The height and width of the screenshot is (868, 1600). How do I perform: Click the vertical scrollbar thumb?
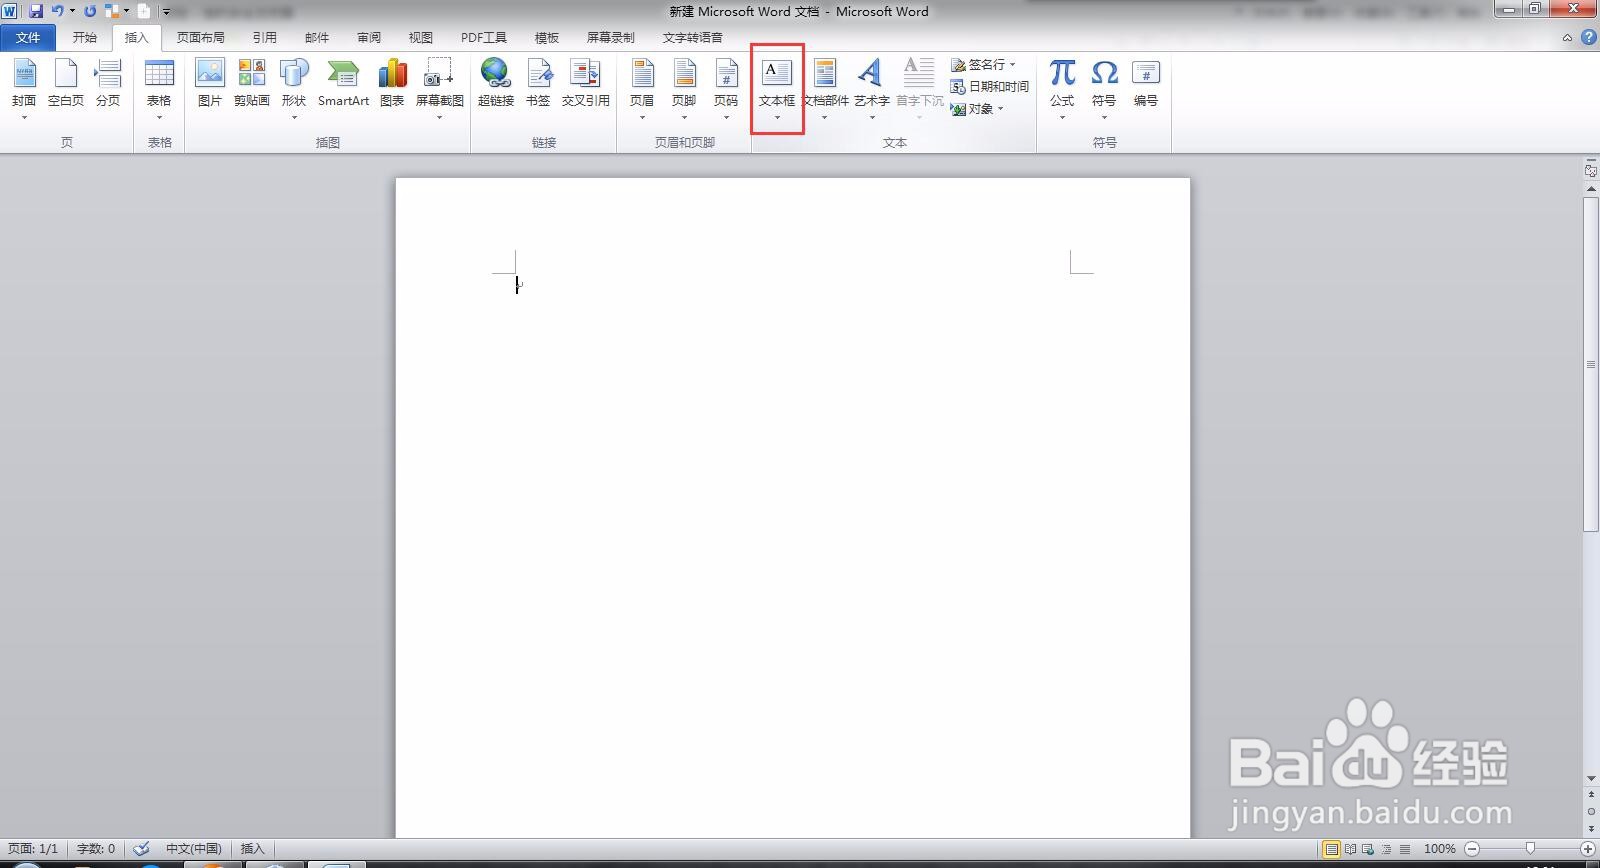coord(1590,365)
